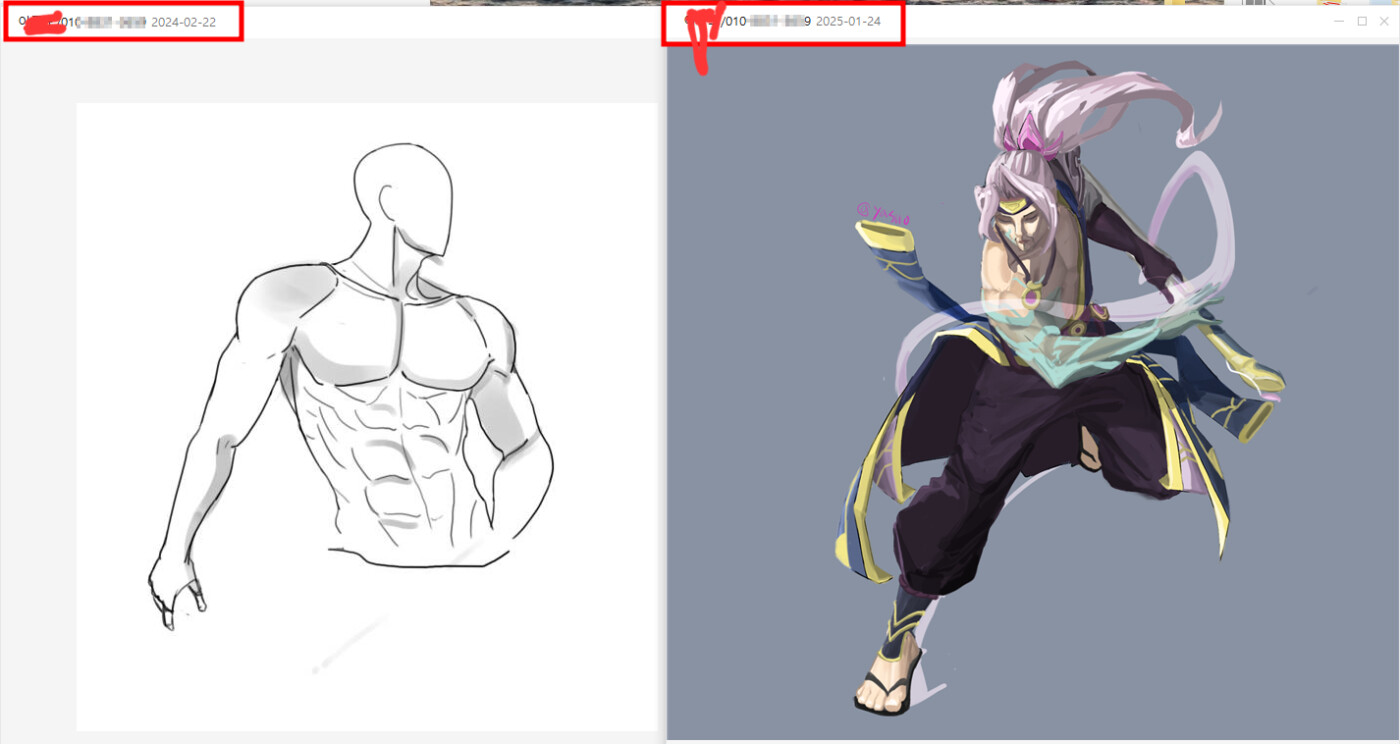
Task: Click the 2024-02-22 date in left title
Action: [x=183, y=22]
